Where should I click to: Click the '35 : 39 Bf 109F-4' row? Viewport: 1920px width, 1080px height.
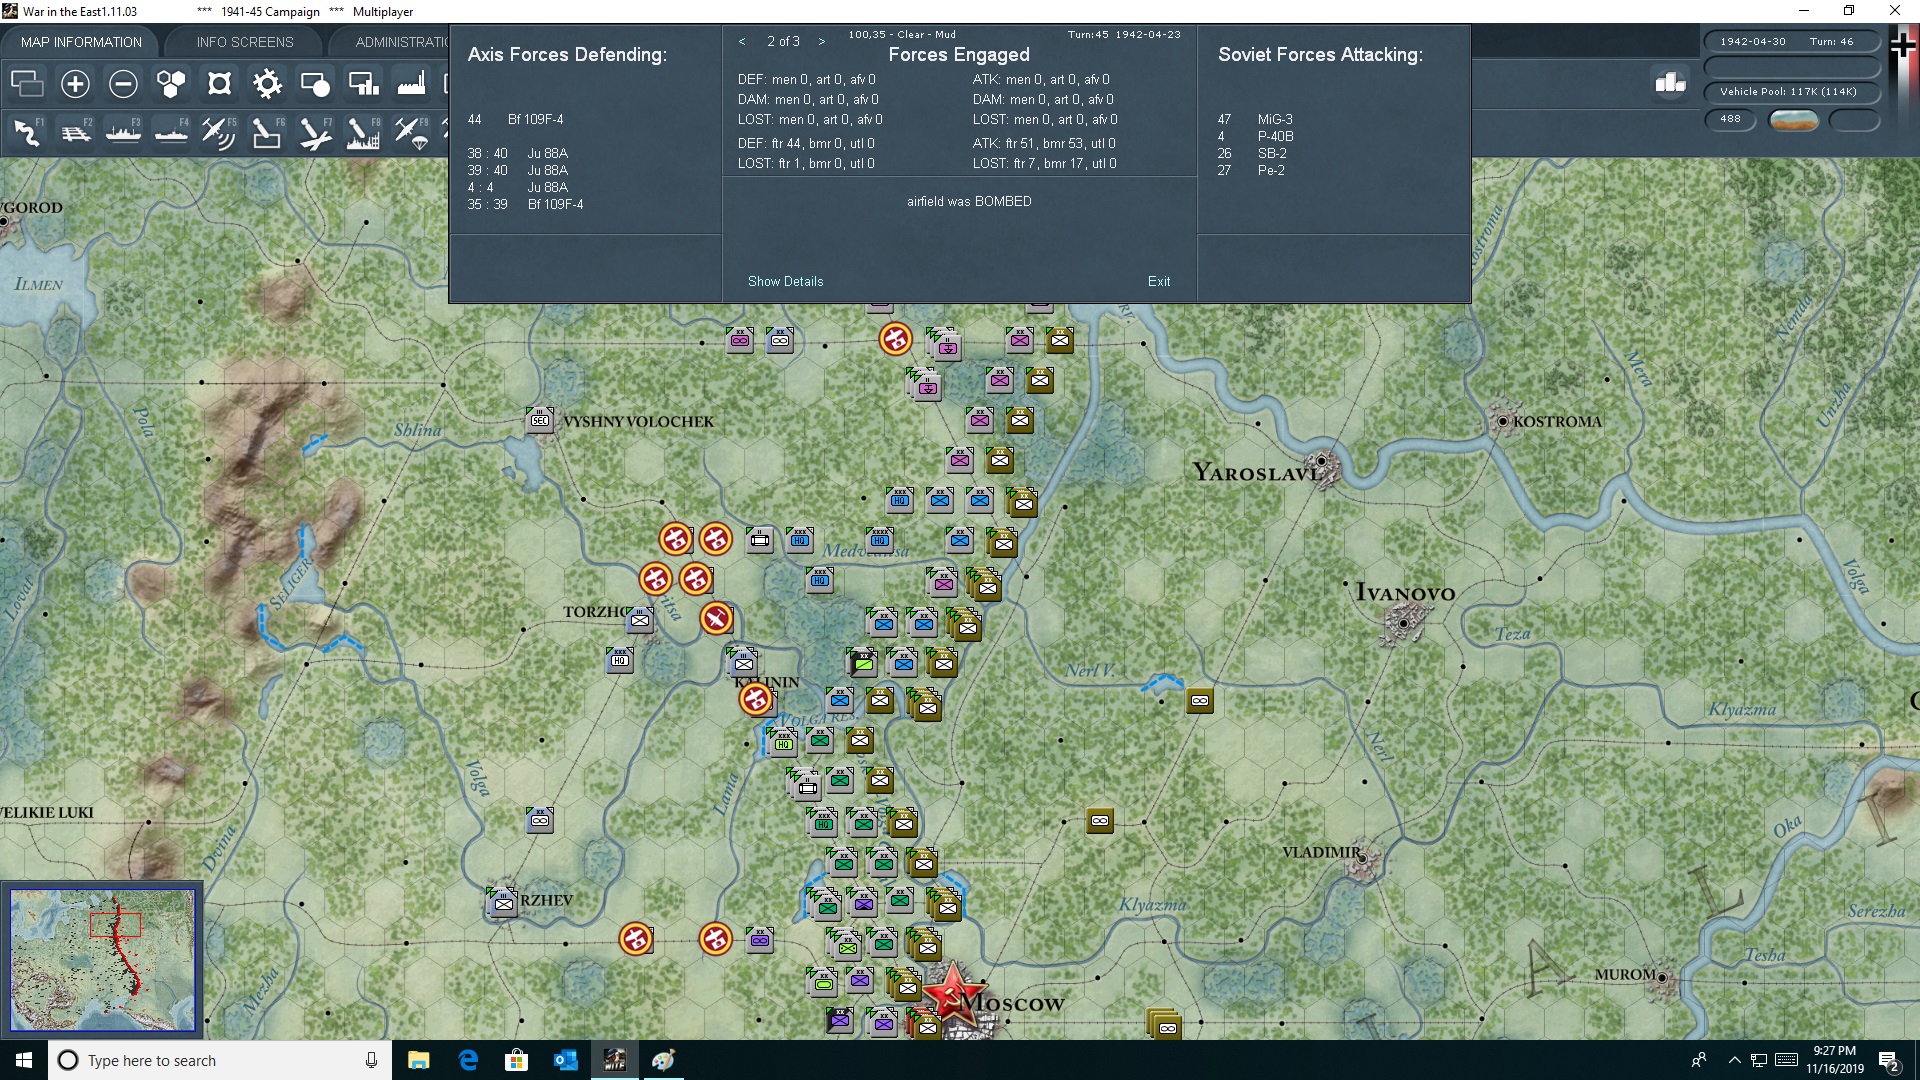[x=526, y=204]
